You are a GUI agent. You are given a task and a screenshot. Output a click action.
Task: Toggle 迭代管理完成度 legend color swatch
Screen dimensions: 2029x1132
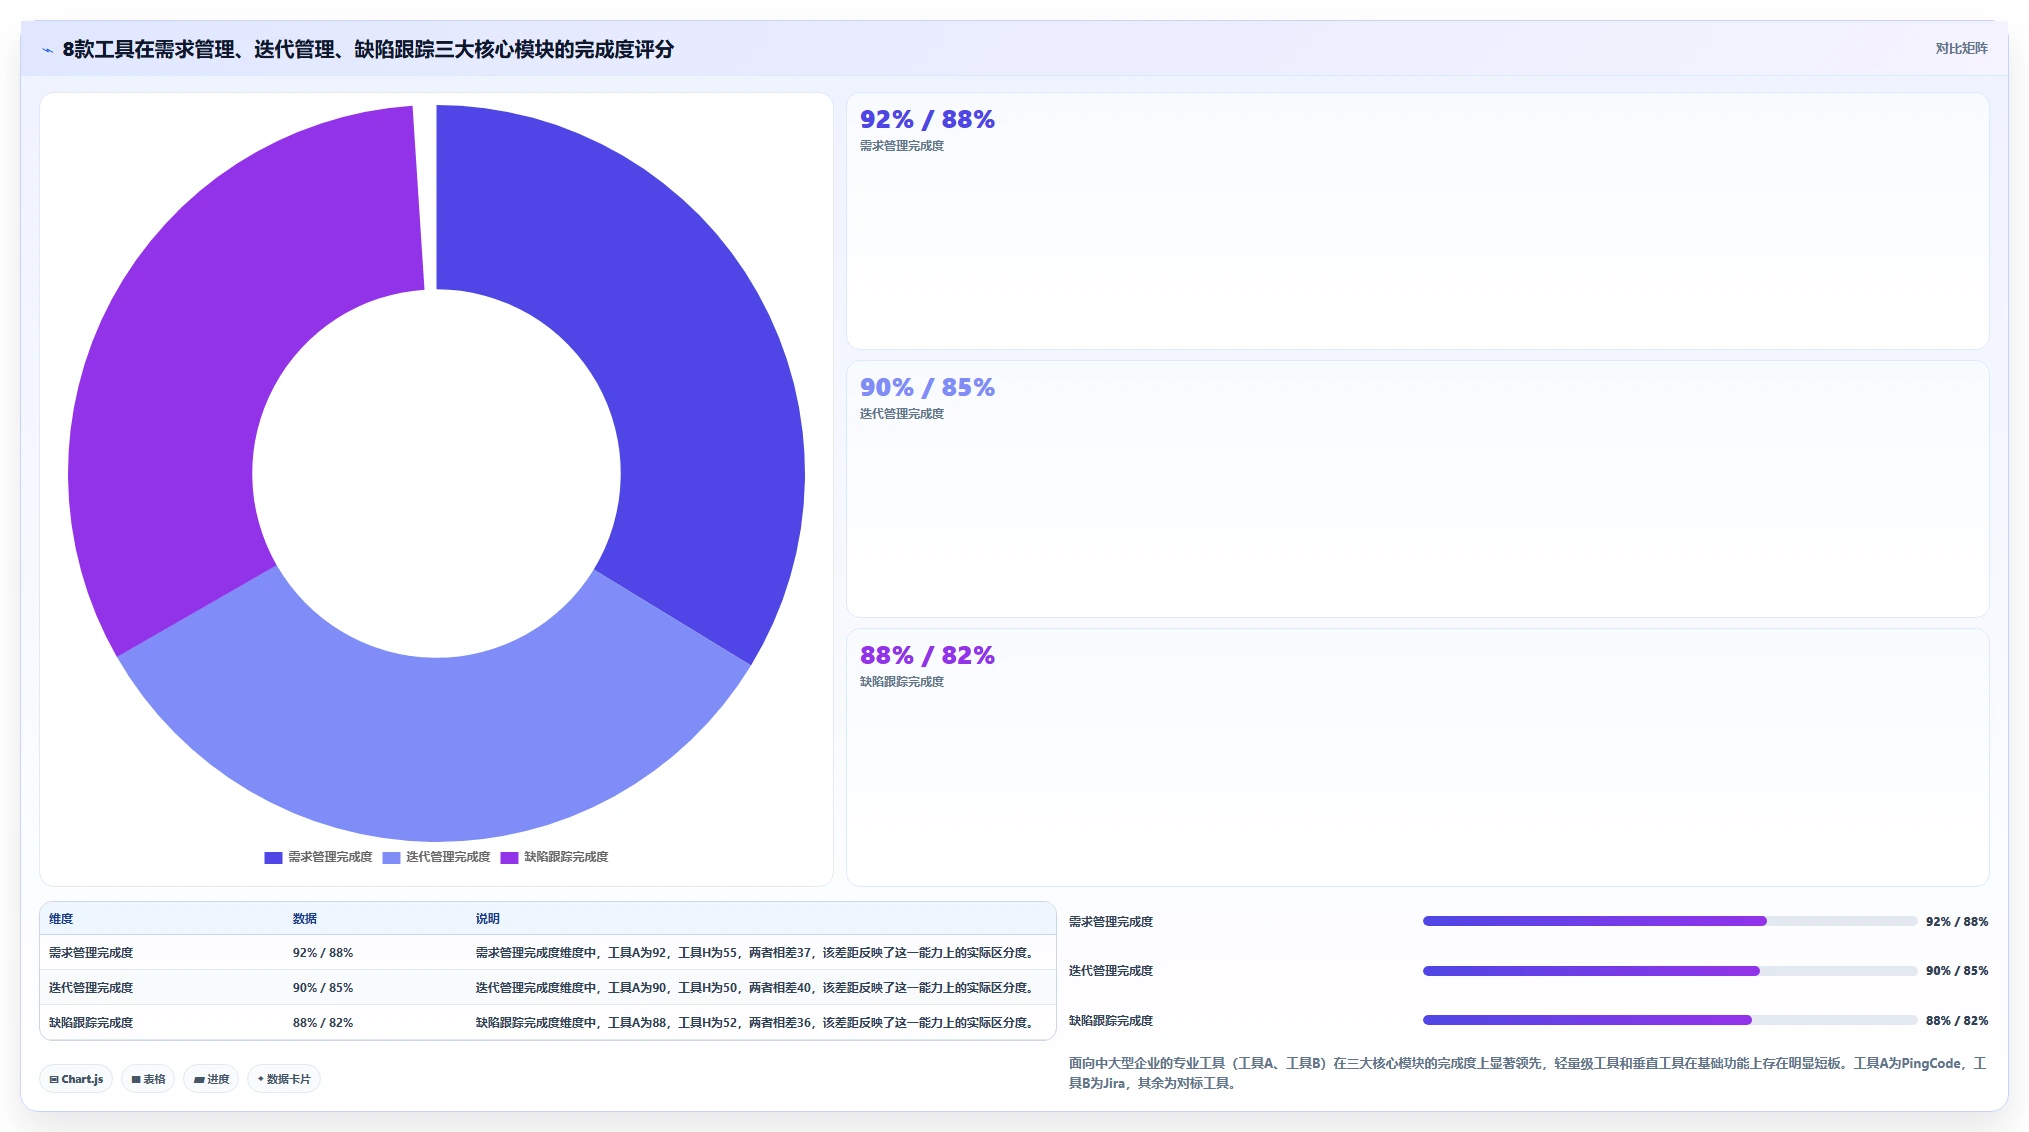click(391, 857)
